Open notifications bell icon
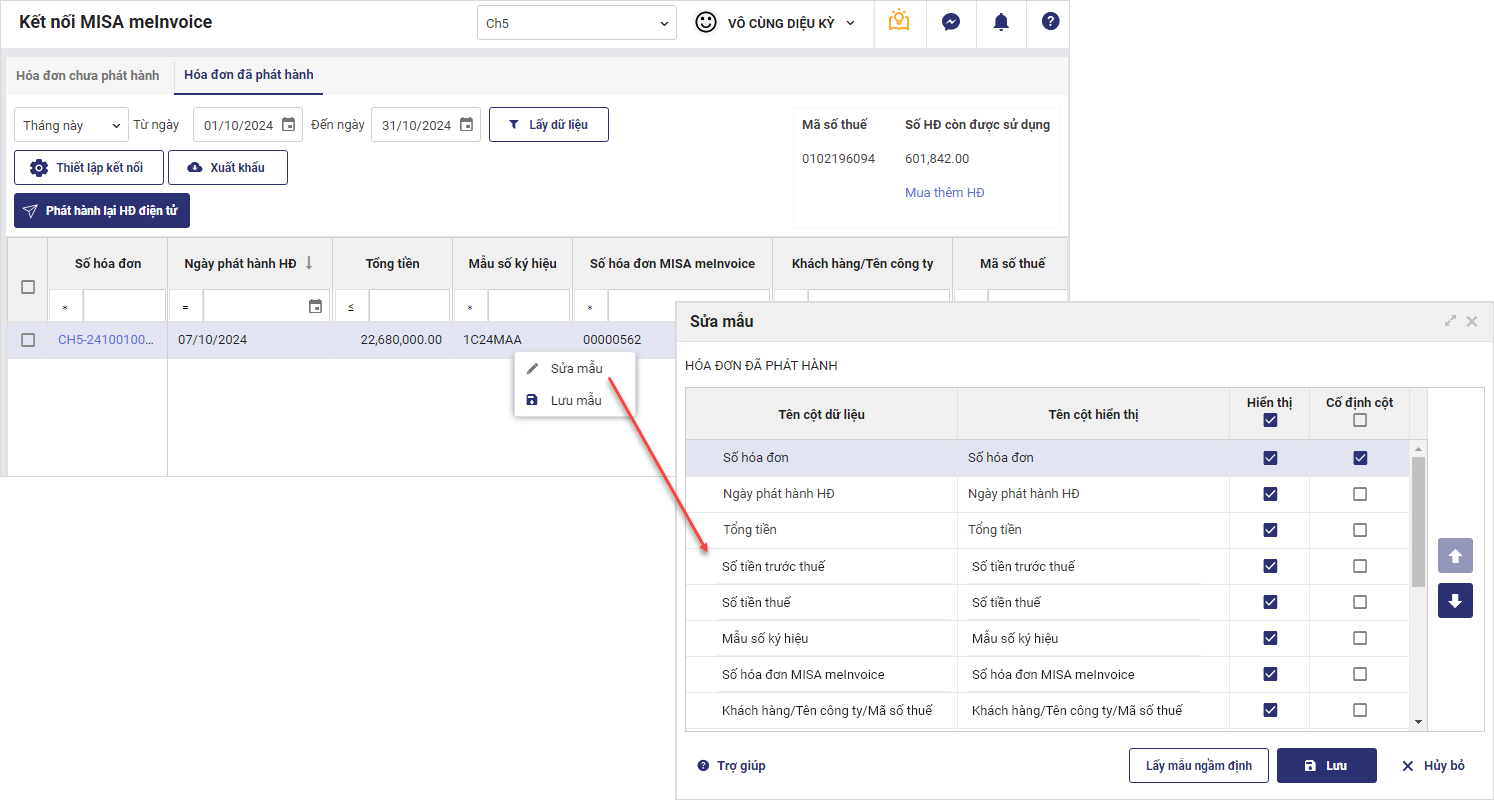This screenshot has width=1494, height=800. [1001, 21]
